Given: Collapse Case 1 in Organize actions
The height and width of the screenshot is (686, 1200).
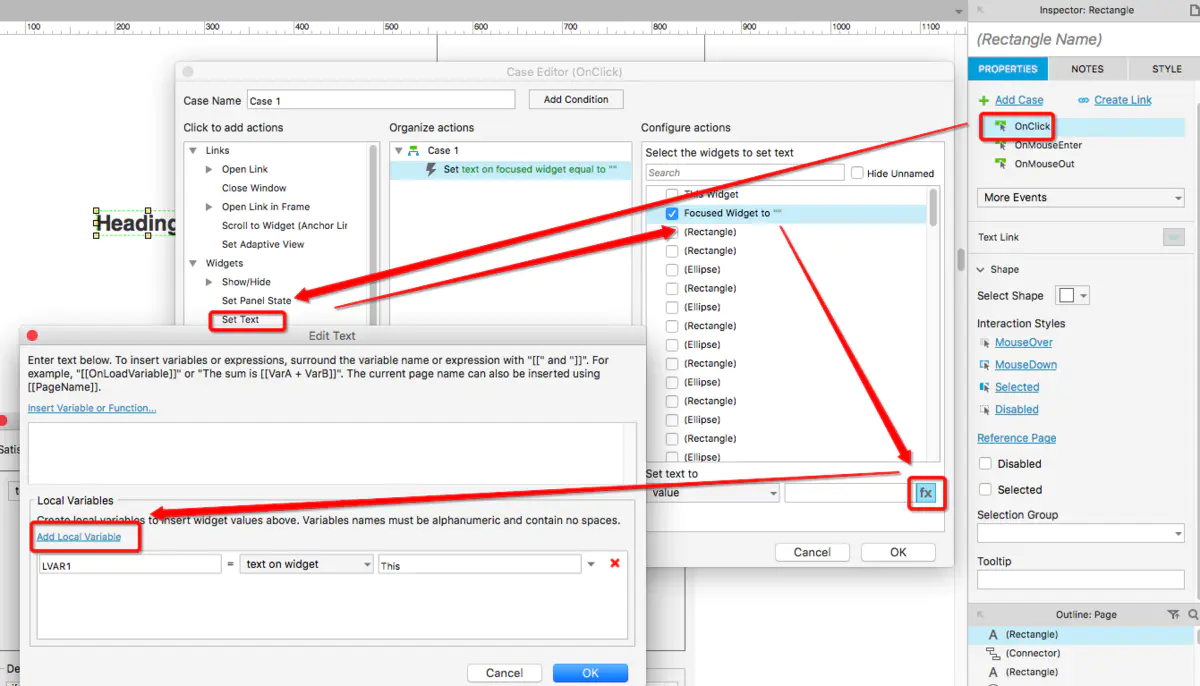Looking at the screenshot, I should (x=399, y=151).
